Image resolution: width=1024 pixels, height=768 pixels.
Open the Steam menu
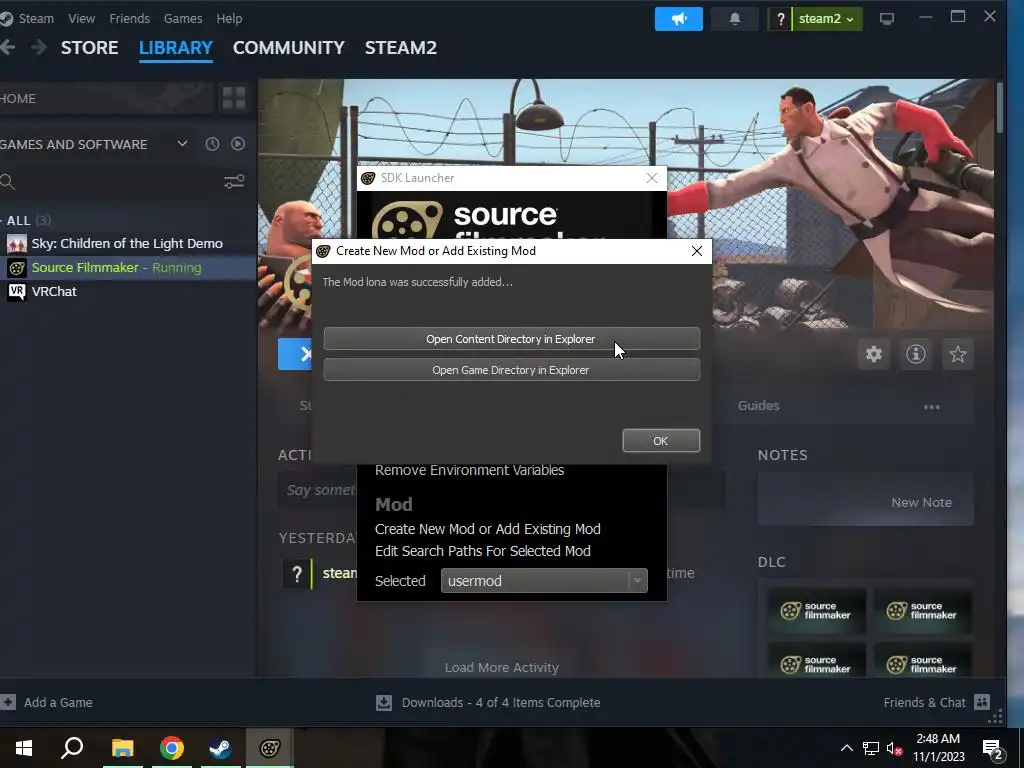pyautogui.click(x=36, y=18)
